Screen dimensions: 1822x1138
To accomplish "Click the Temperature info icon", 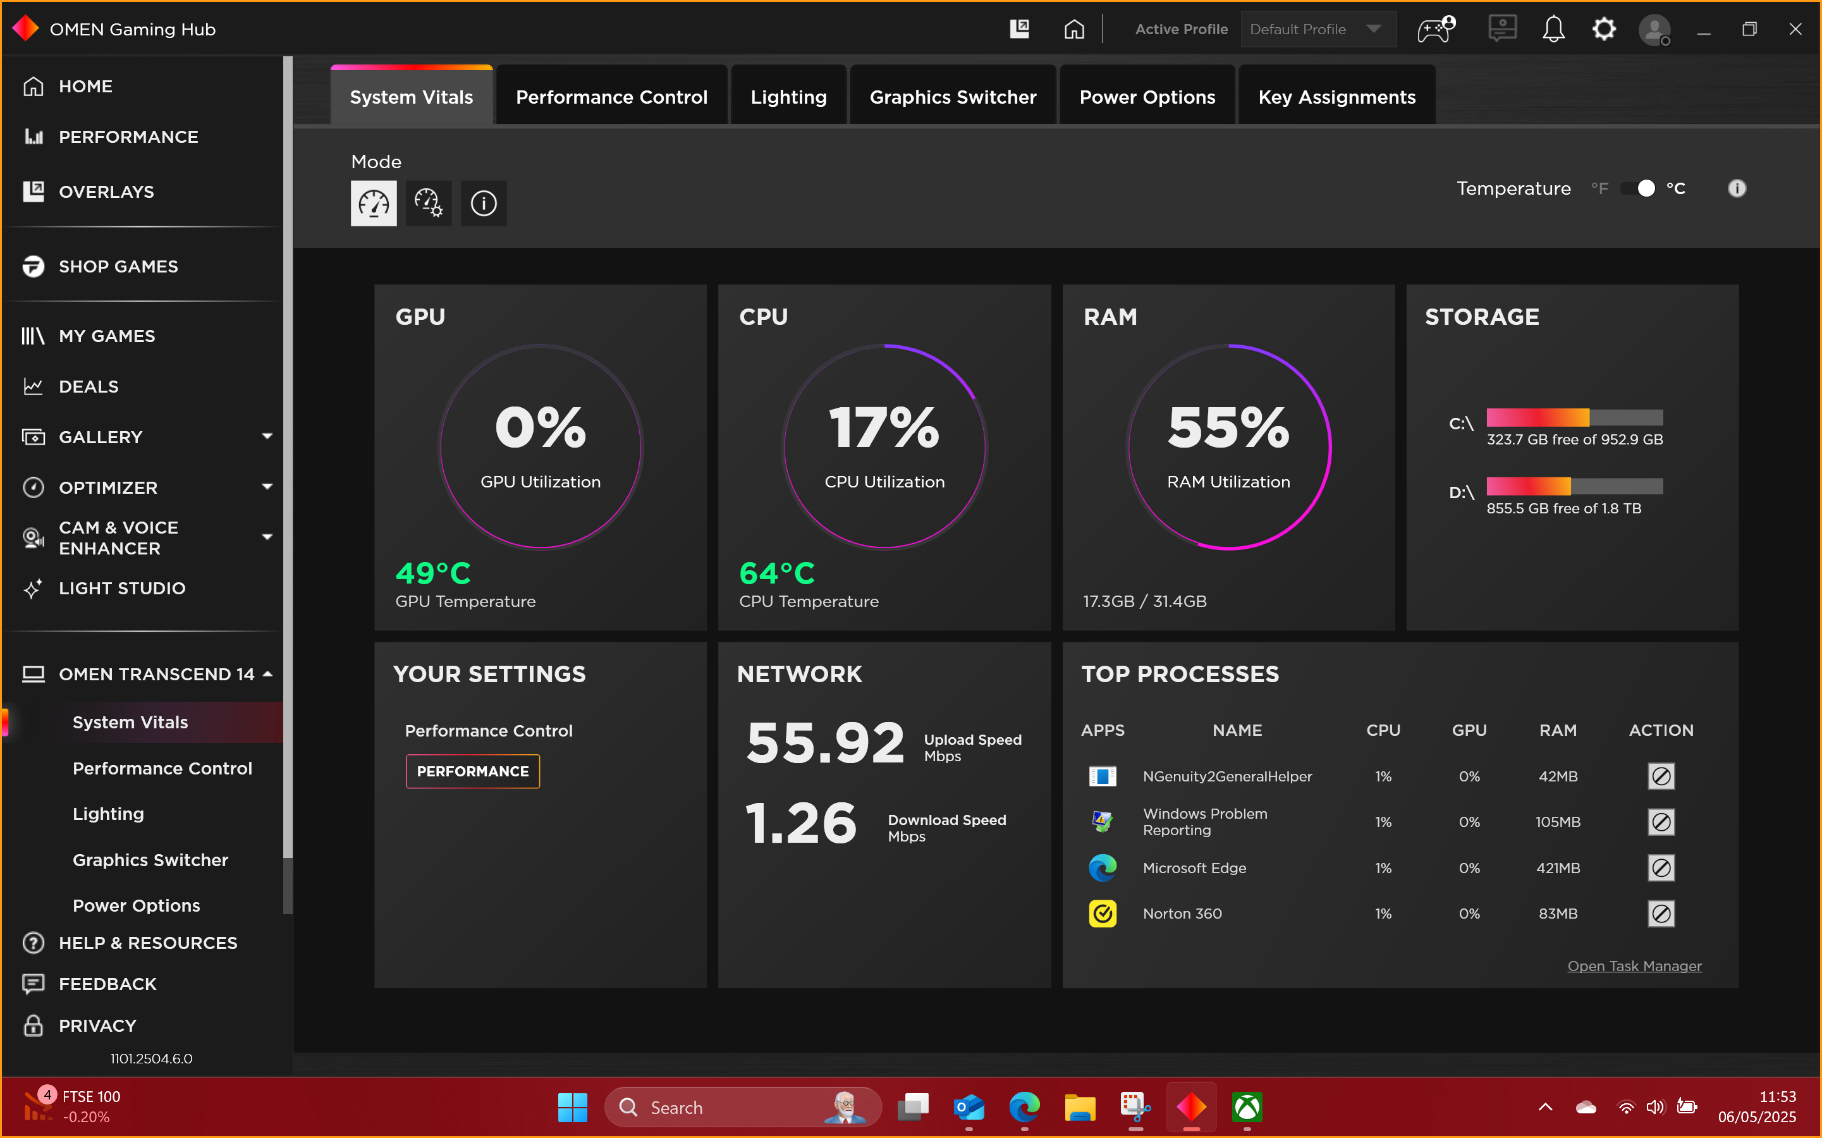I will 1737,188.
